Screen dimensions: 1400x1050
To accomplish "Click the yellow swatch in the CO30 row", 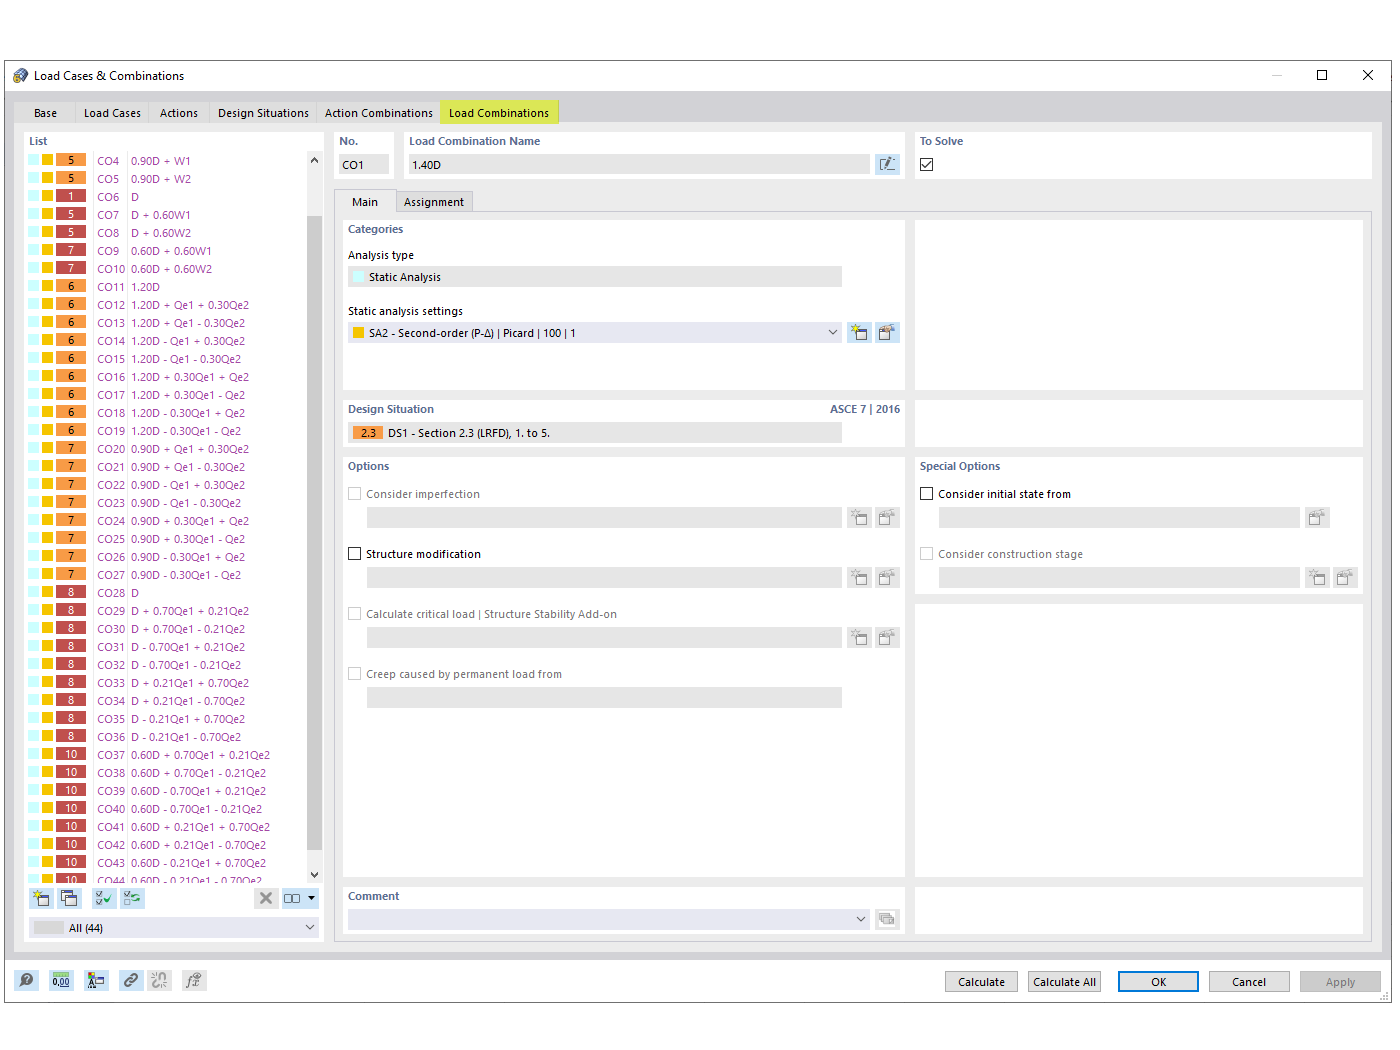I will click(x=47, y=628).
